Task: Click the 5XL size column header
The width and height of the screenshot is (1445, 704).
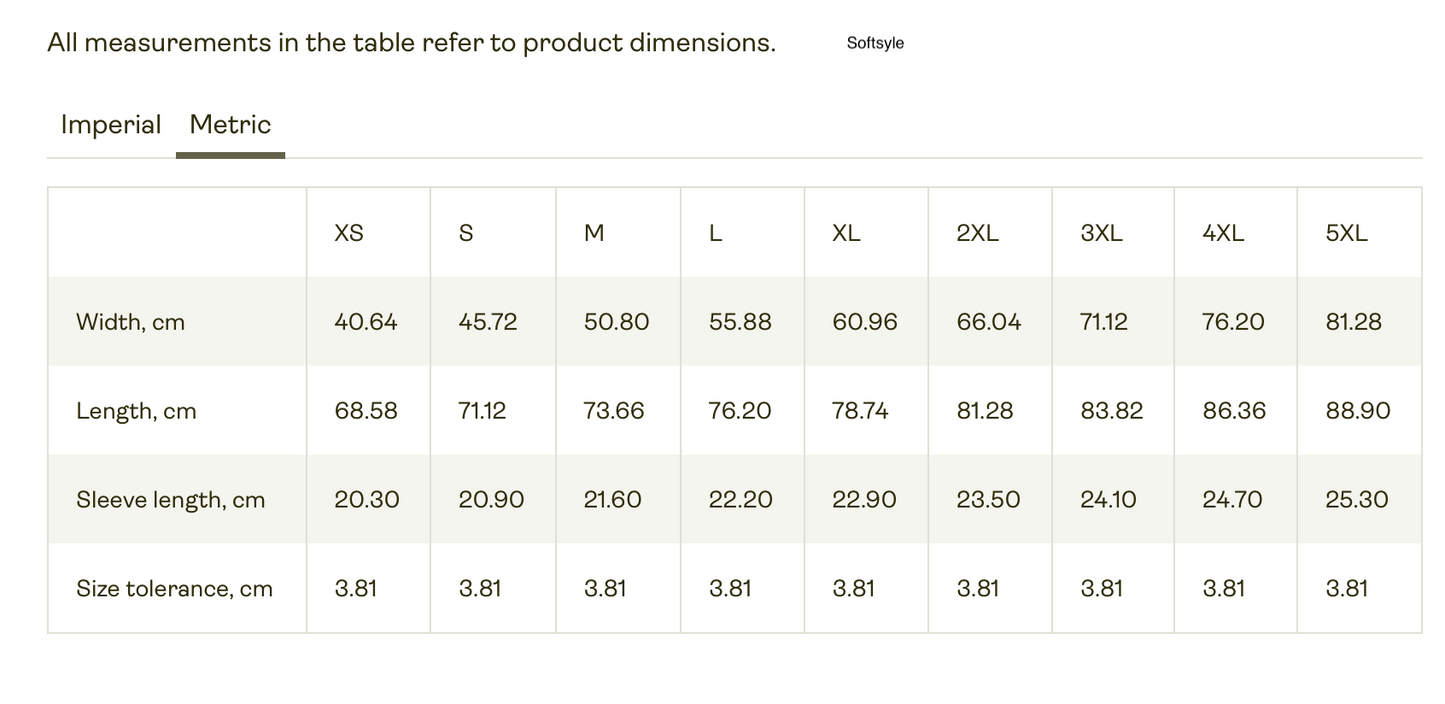Action: [1346, 233]
